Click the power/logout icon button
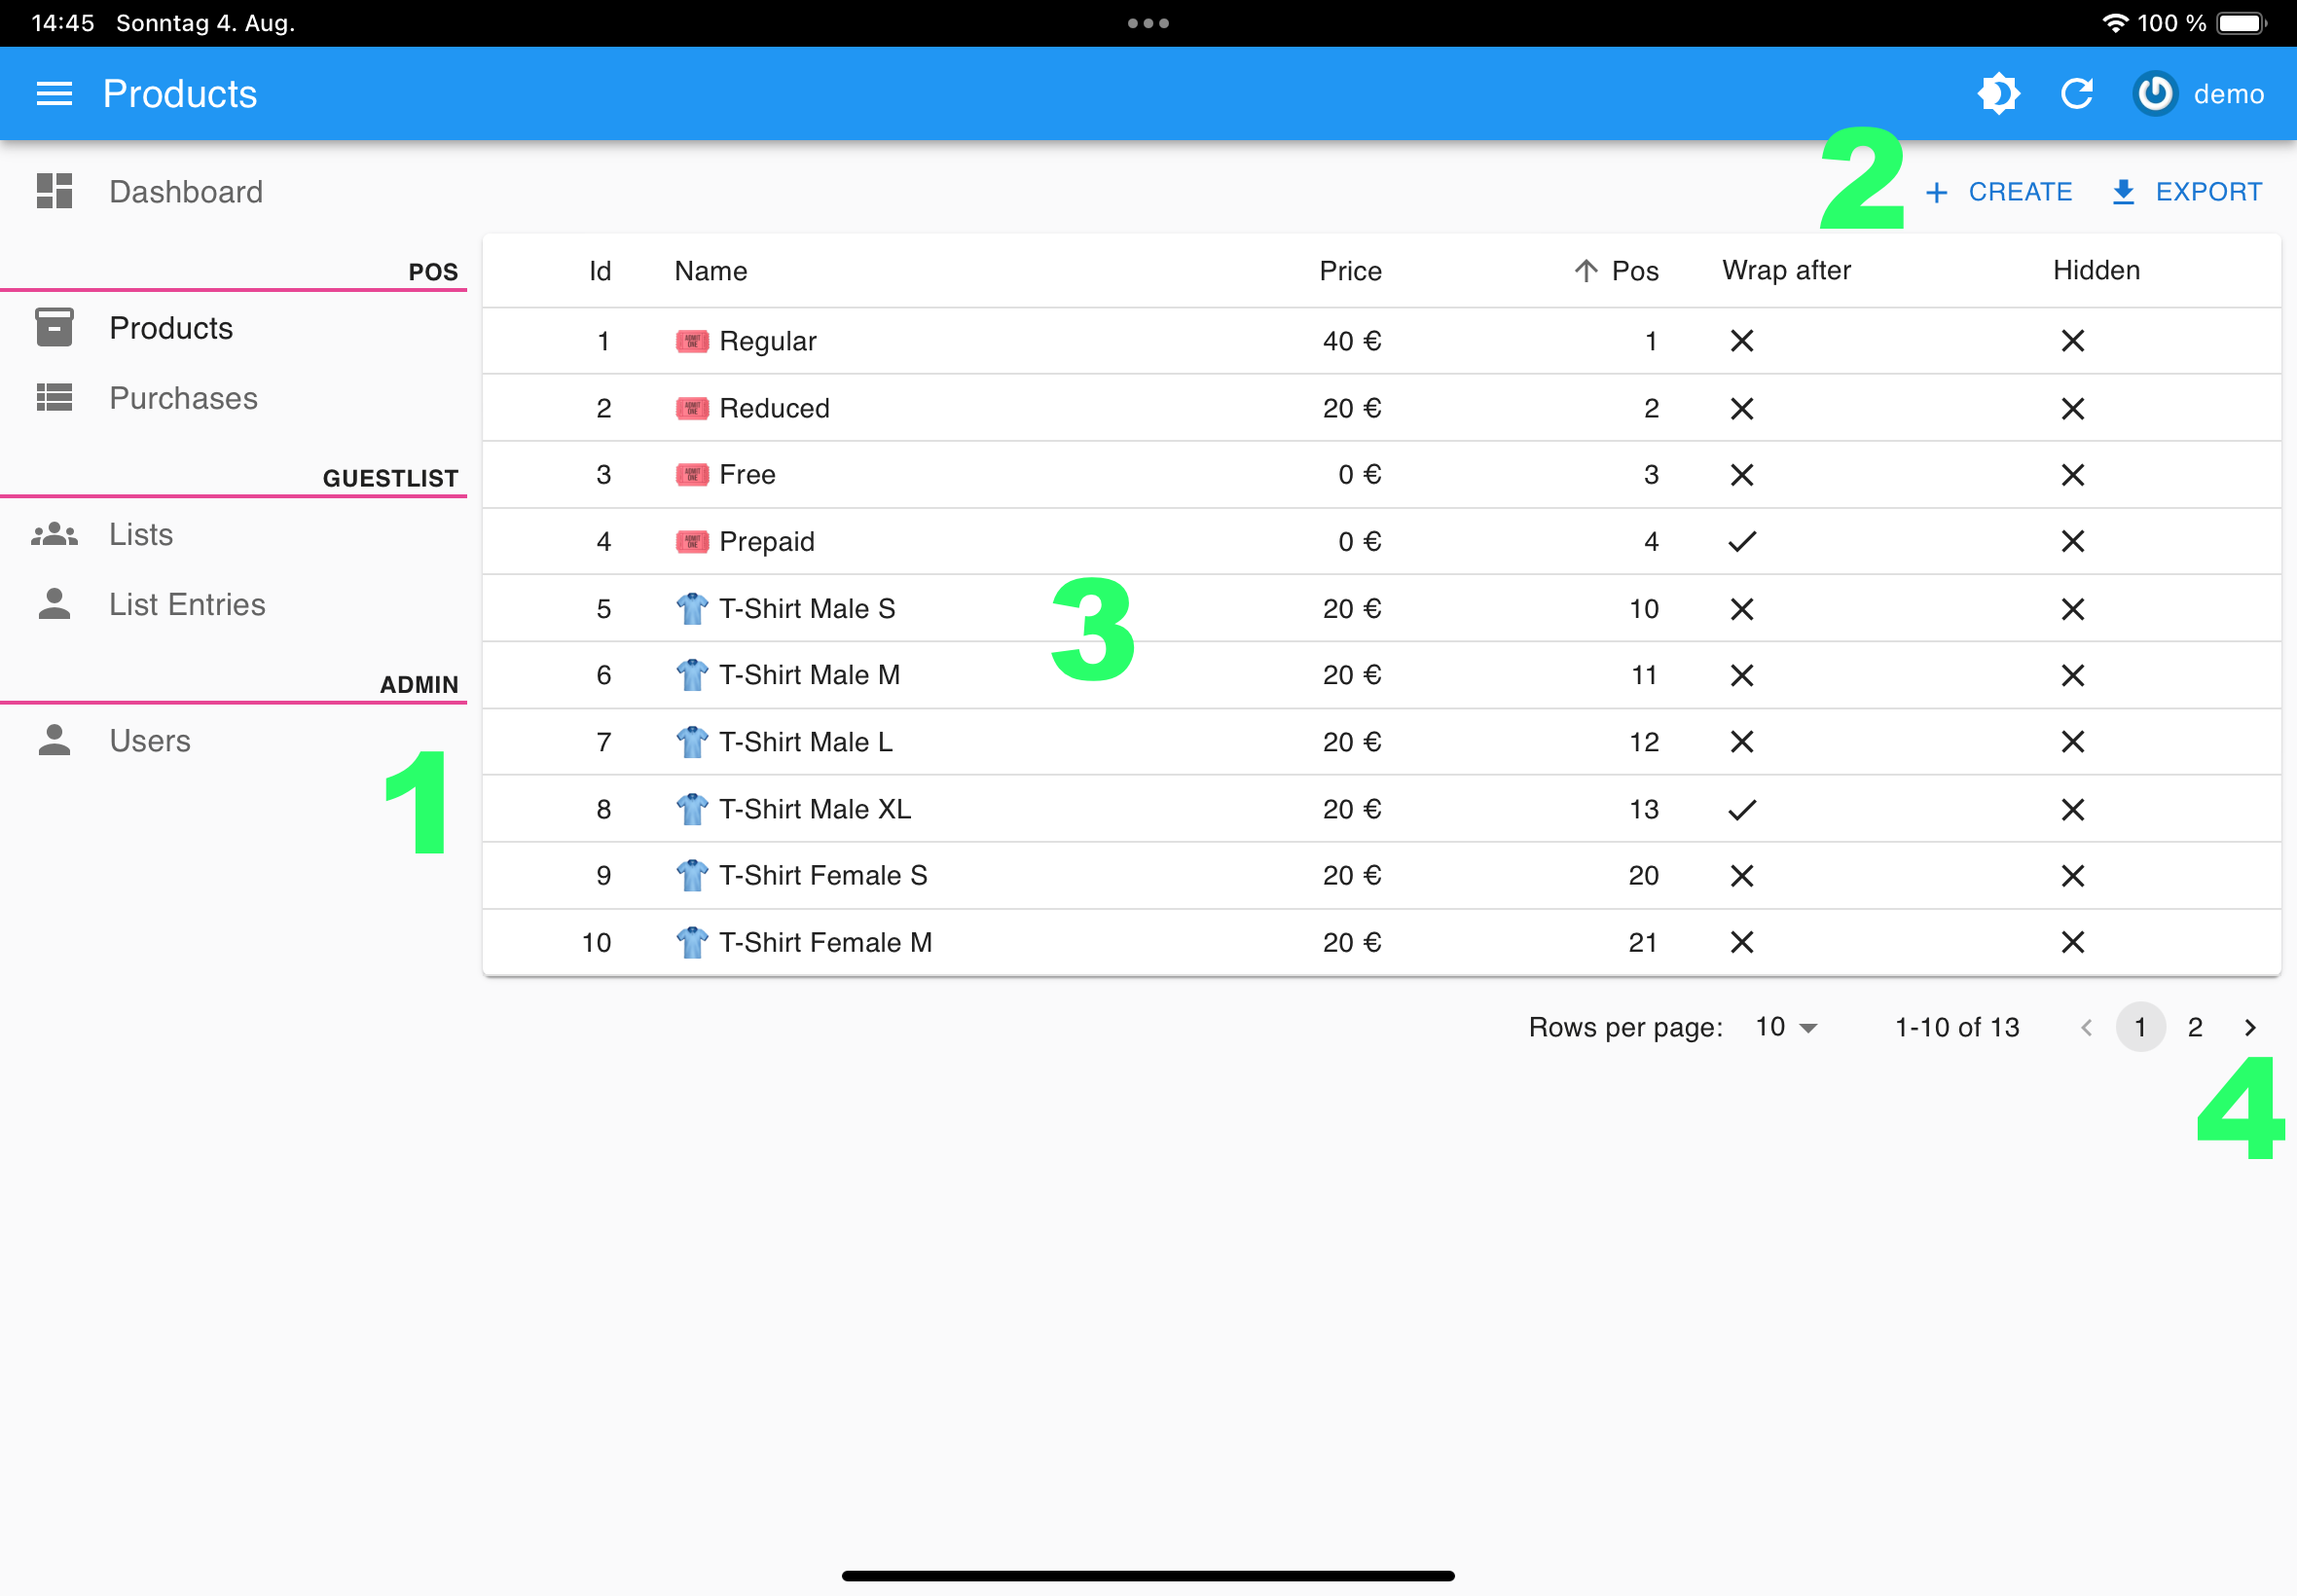Viewport: 2297px width, 1596px height. coord(2150,94)
